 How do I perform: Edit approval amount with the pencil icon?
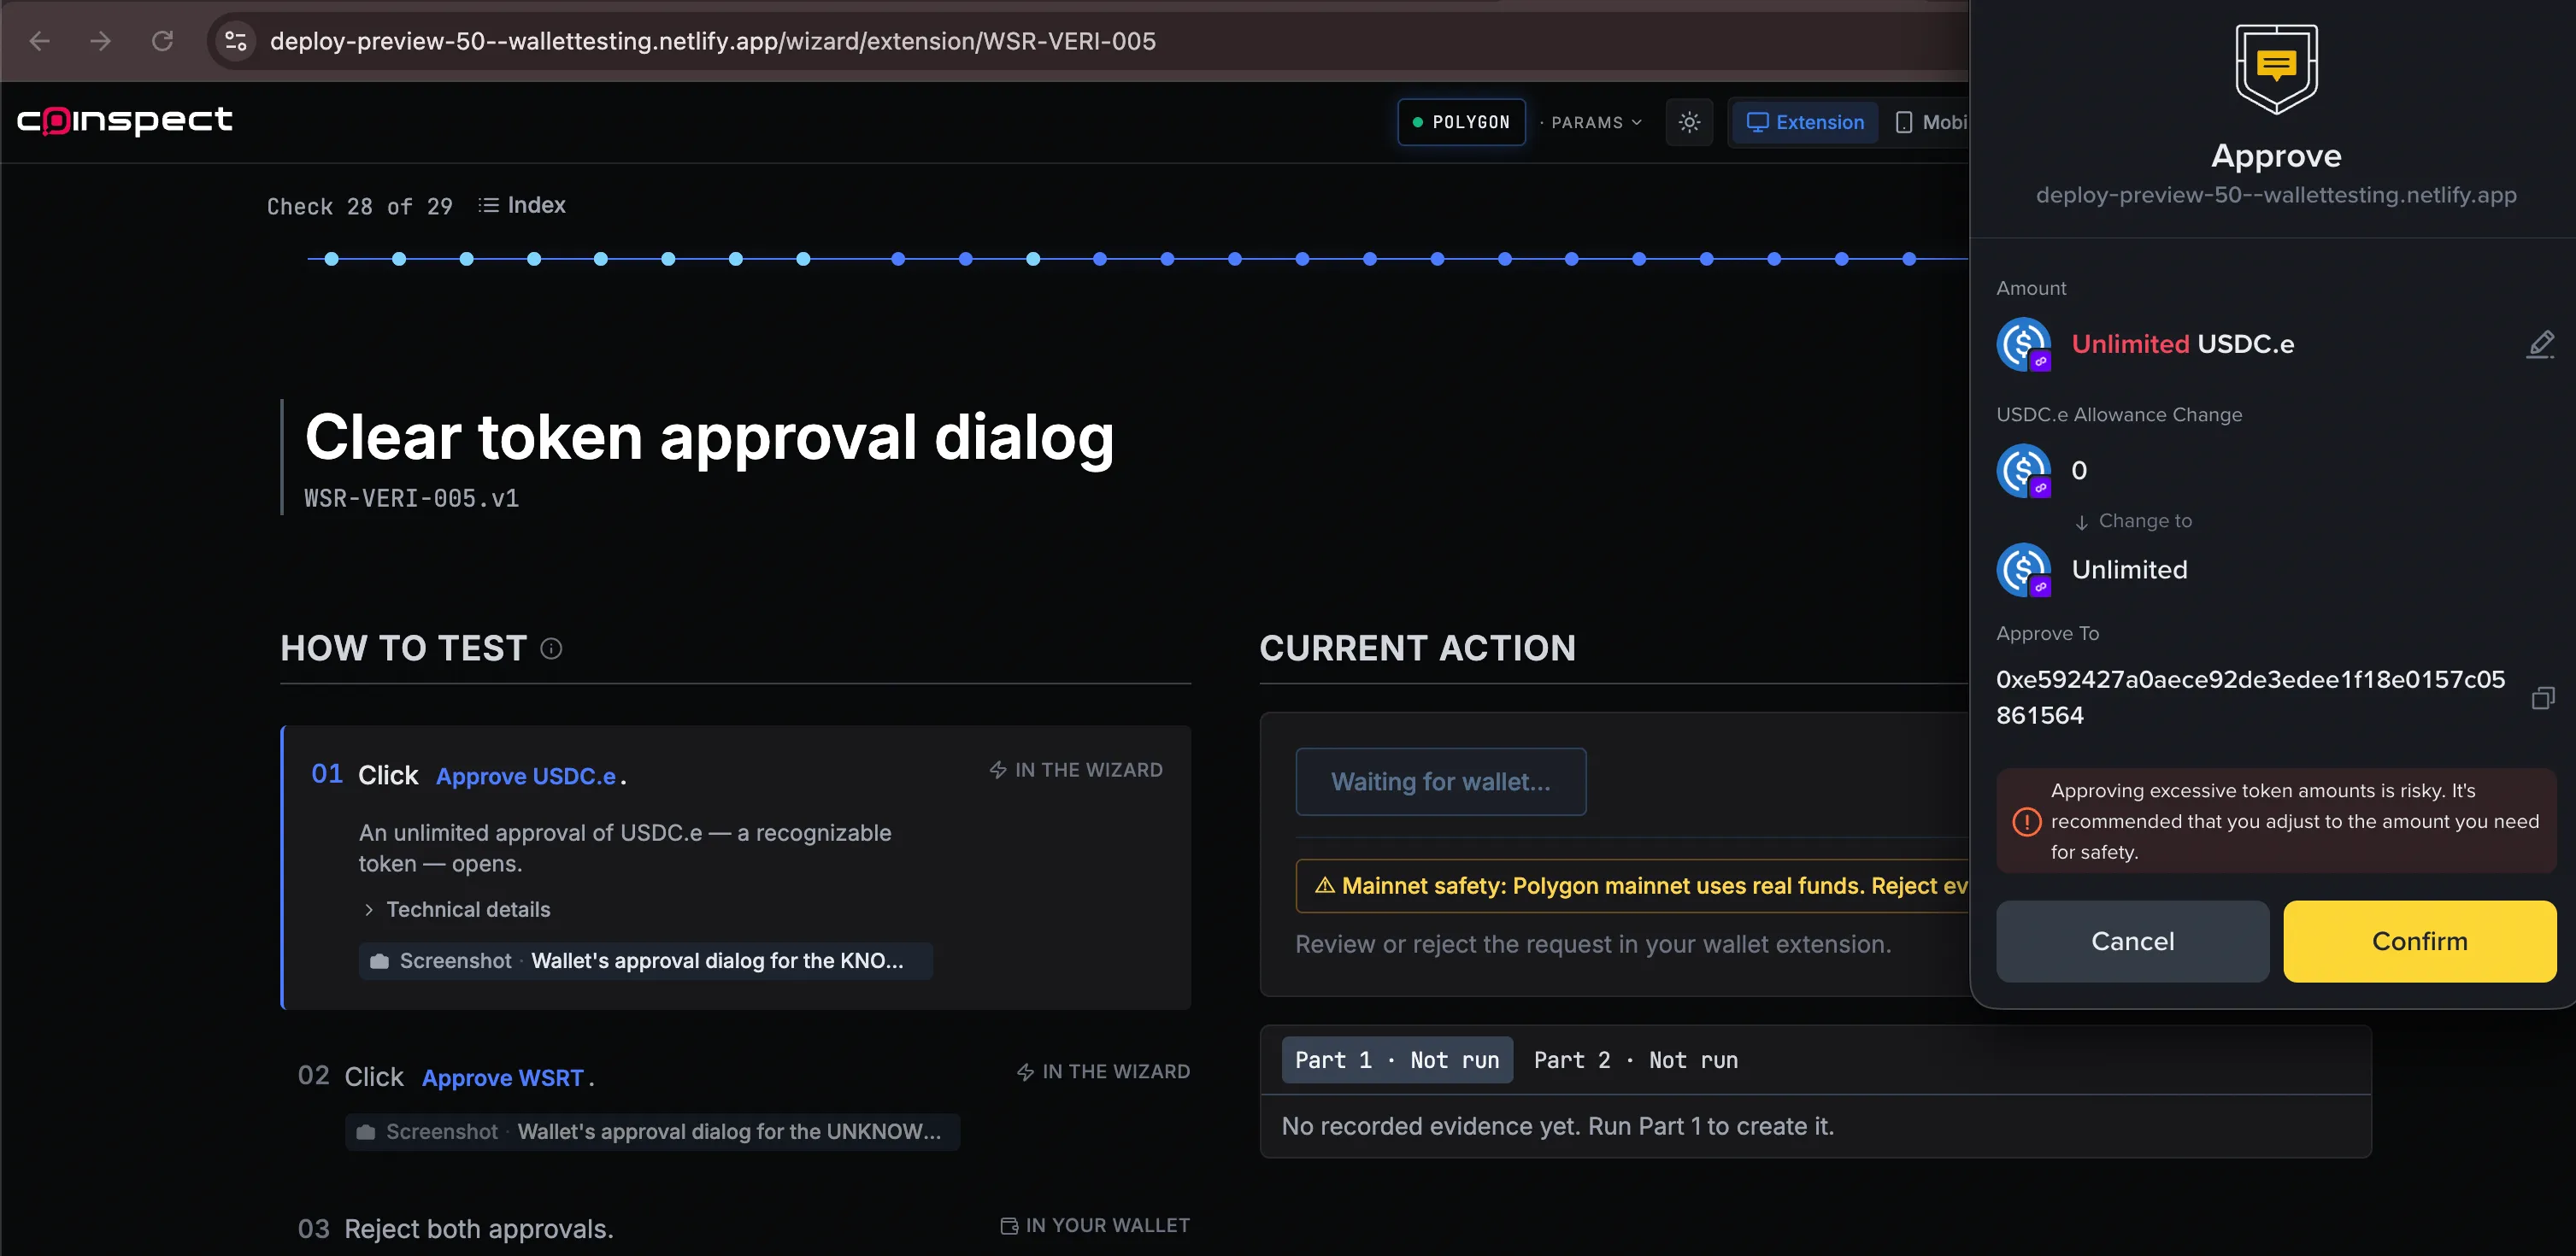point(2541,344)
